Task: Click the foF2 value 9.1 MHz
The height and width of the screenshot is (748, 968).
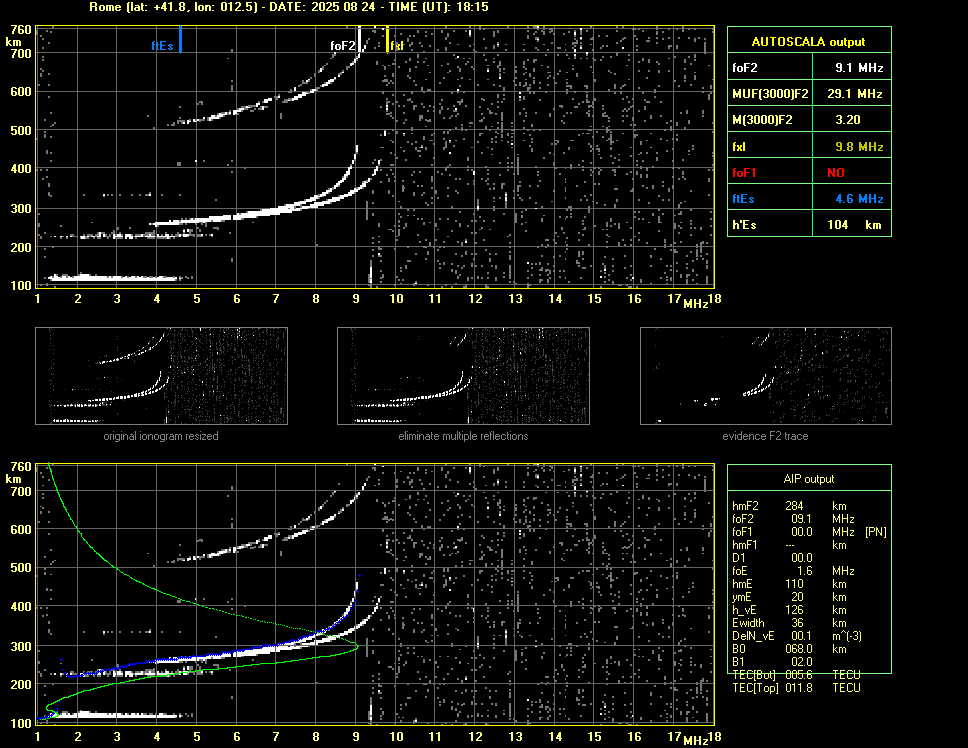Action: 859,68
